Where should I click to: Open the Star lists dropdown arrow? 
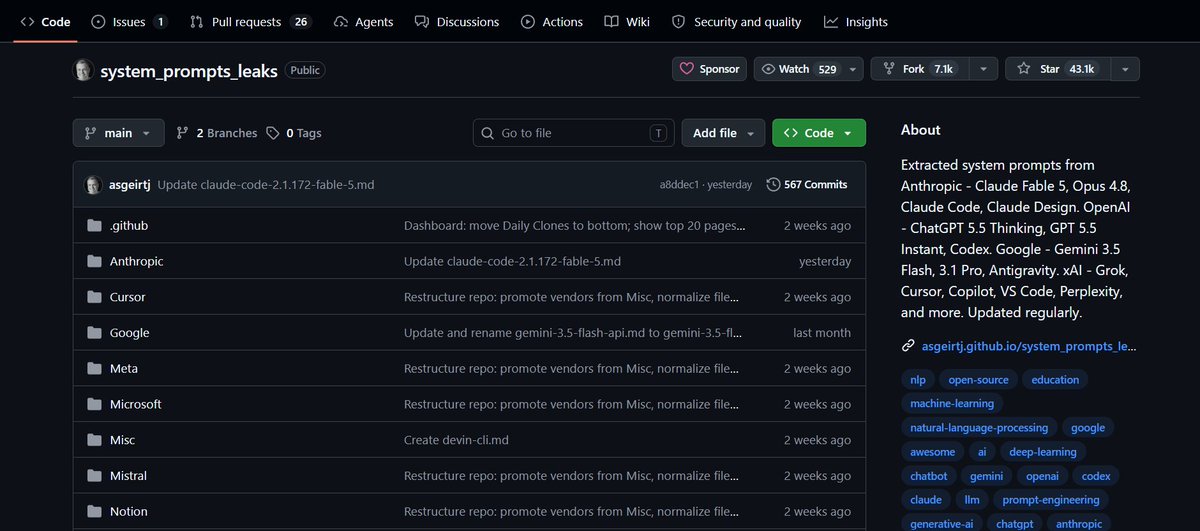(x=1125, y=69)
